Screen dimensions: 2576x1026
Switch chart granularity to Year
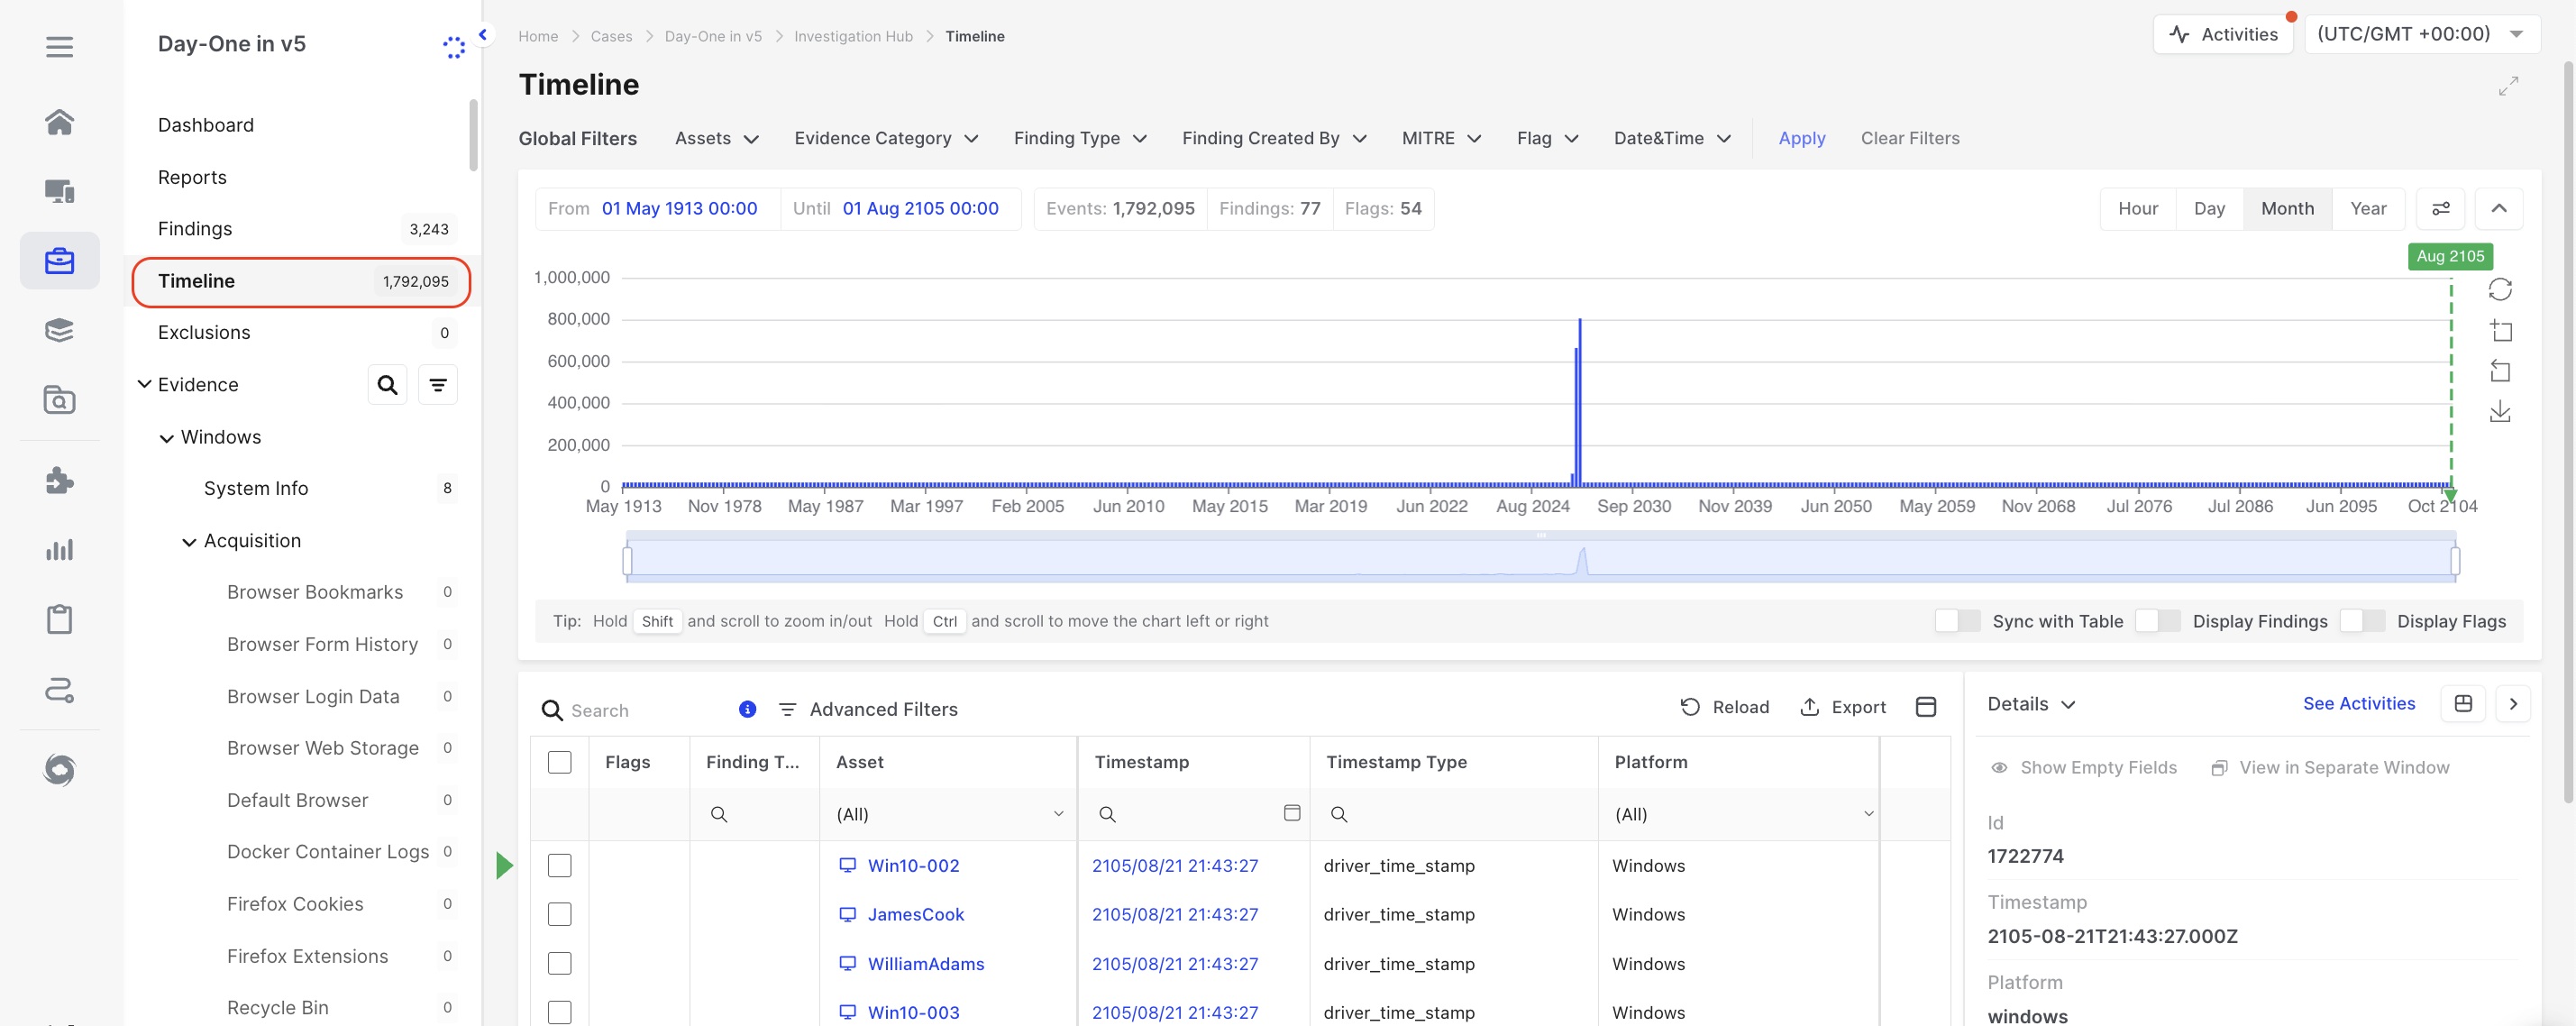(x=2368, y=209)
